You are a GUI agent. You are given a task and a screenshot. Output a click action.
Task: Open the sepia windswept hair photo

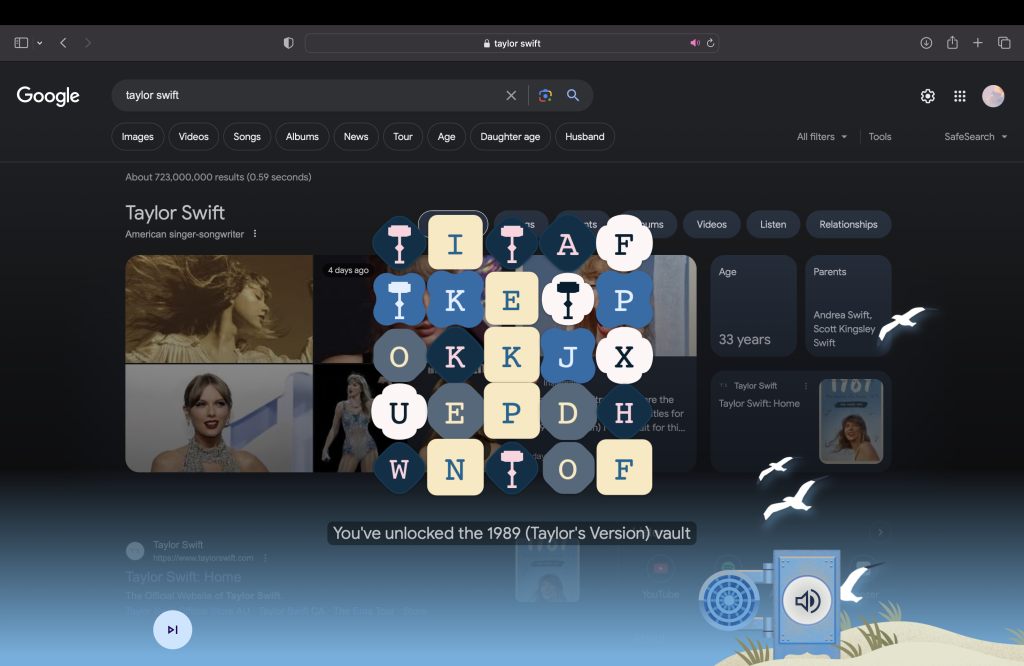[x=219, y=309]
